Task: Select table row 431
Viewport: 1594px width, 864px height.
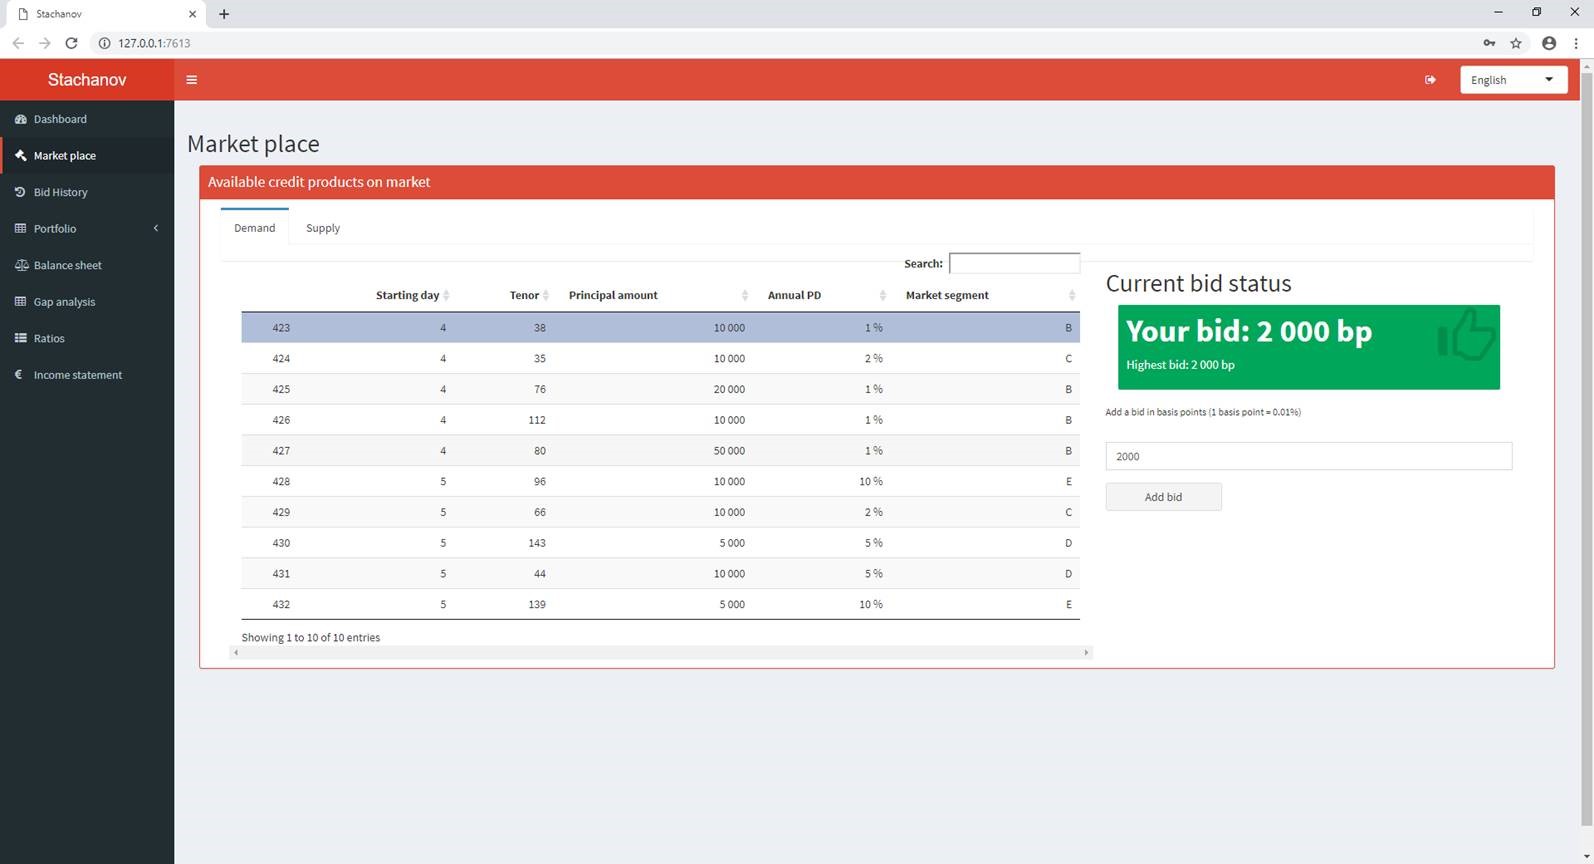Action: coord(660,574)
